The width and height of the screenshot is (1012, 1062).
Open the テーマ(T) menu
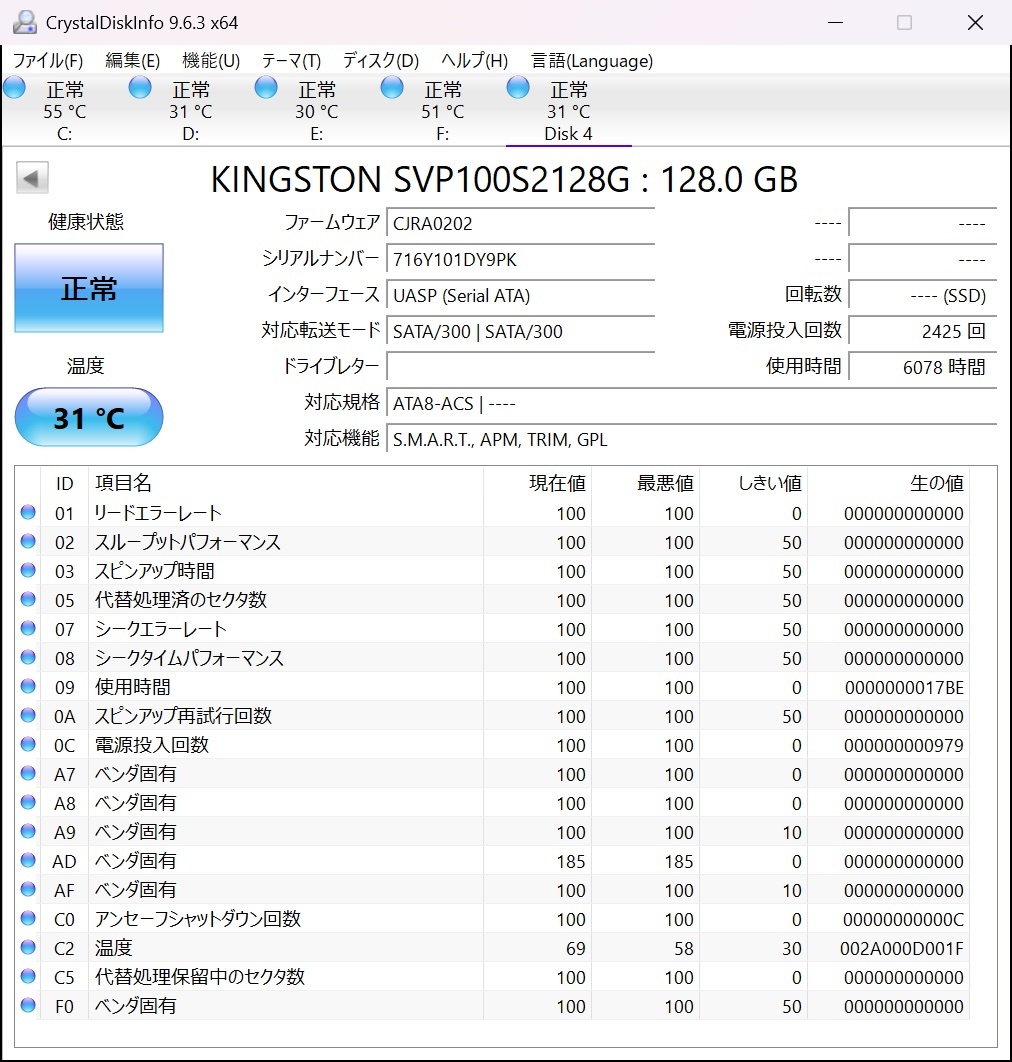click(291, 61)
